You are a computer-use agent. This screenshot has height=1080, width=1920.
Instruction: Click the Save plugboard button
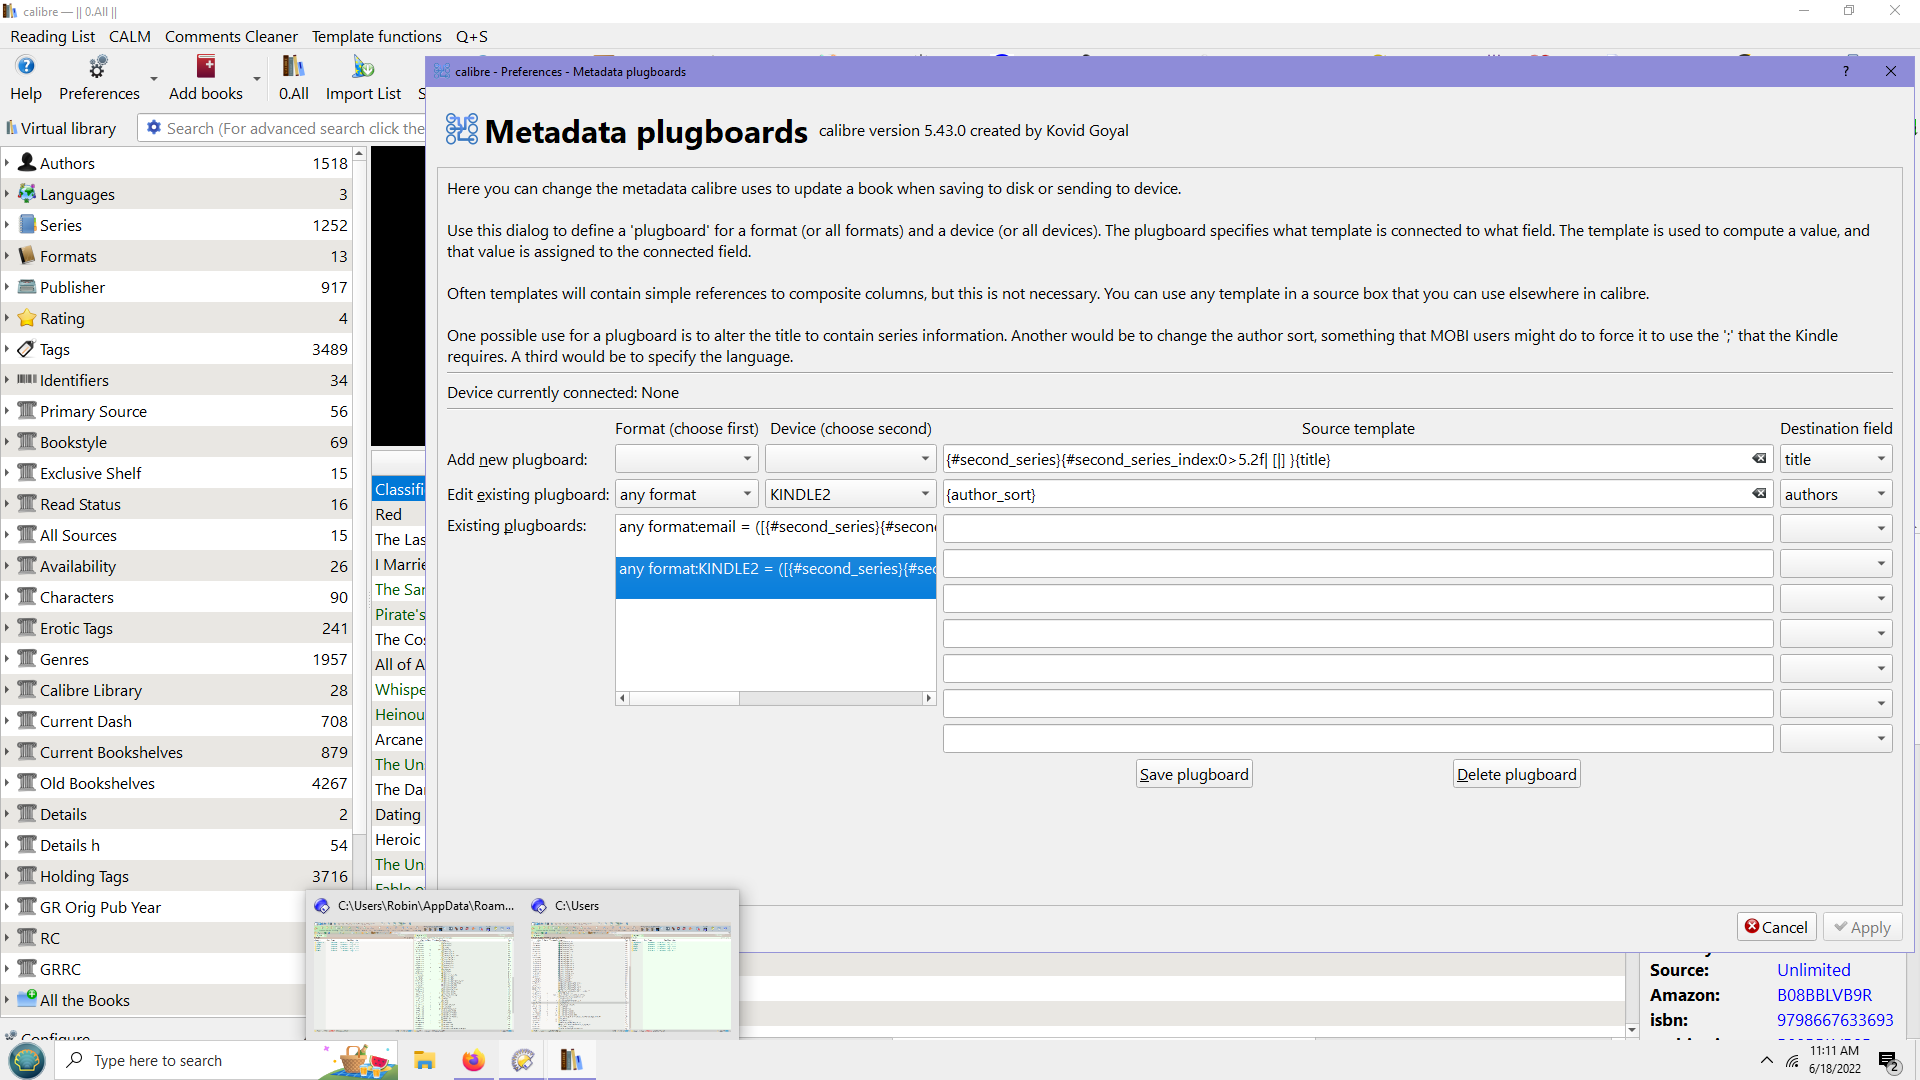tap(1194, 774)
